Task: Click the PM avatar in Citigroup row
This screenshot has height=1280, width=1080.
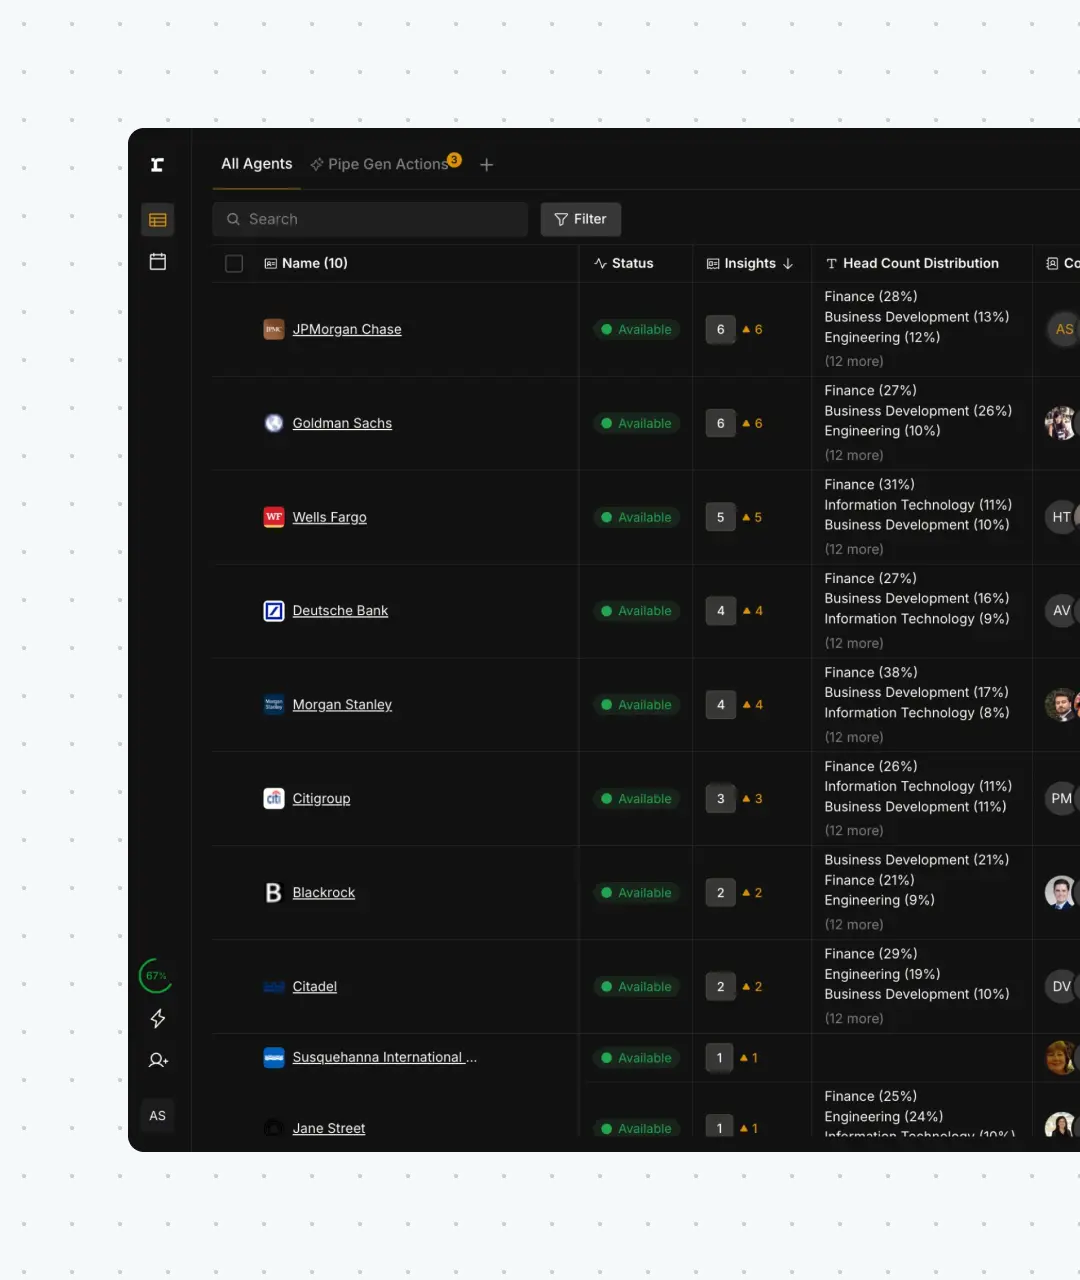Action: coord(1061,799)
